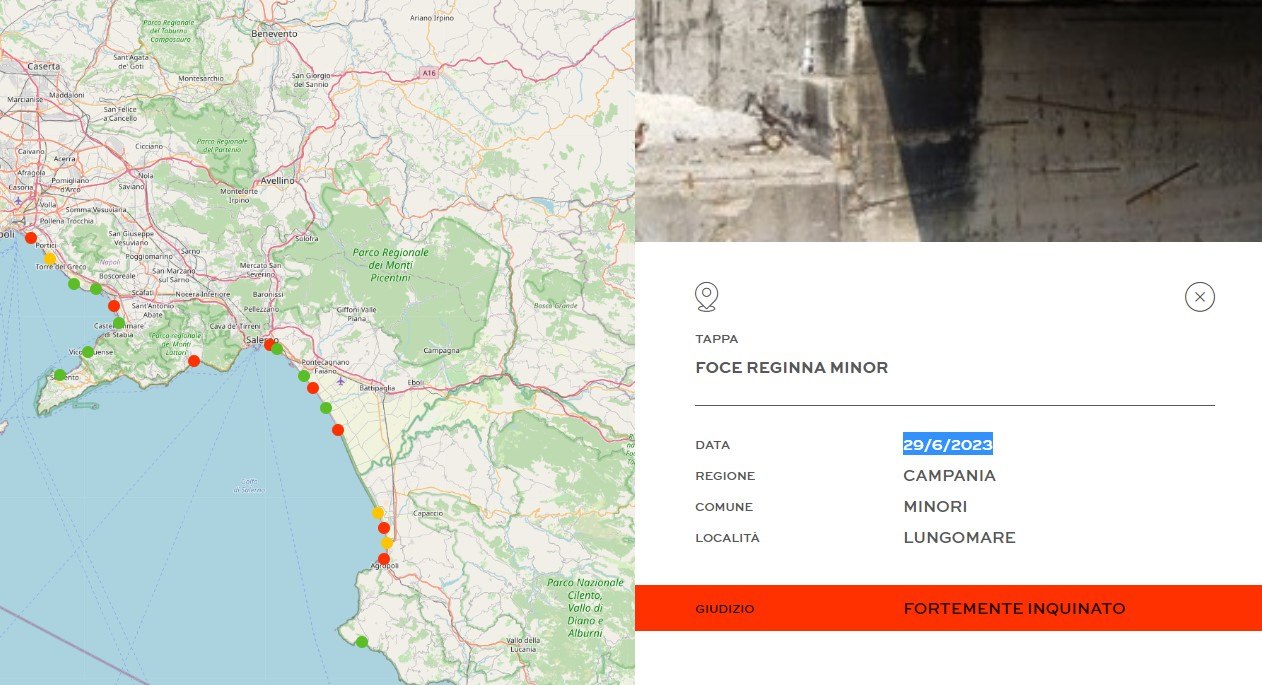The height and width of the screenshot is (685, 1262).
Task: Click the Campania regione value
Action: pyautogui.click(x=948, y=476)
